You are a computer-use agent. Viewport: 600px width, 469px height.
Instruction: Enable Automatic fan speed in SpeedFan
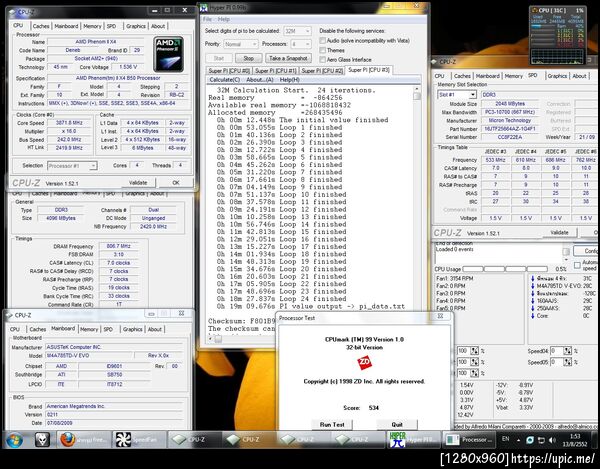click(577, 265)
